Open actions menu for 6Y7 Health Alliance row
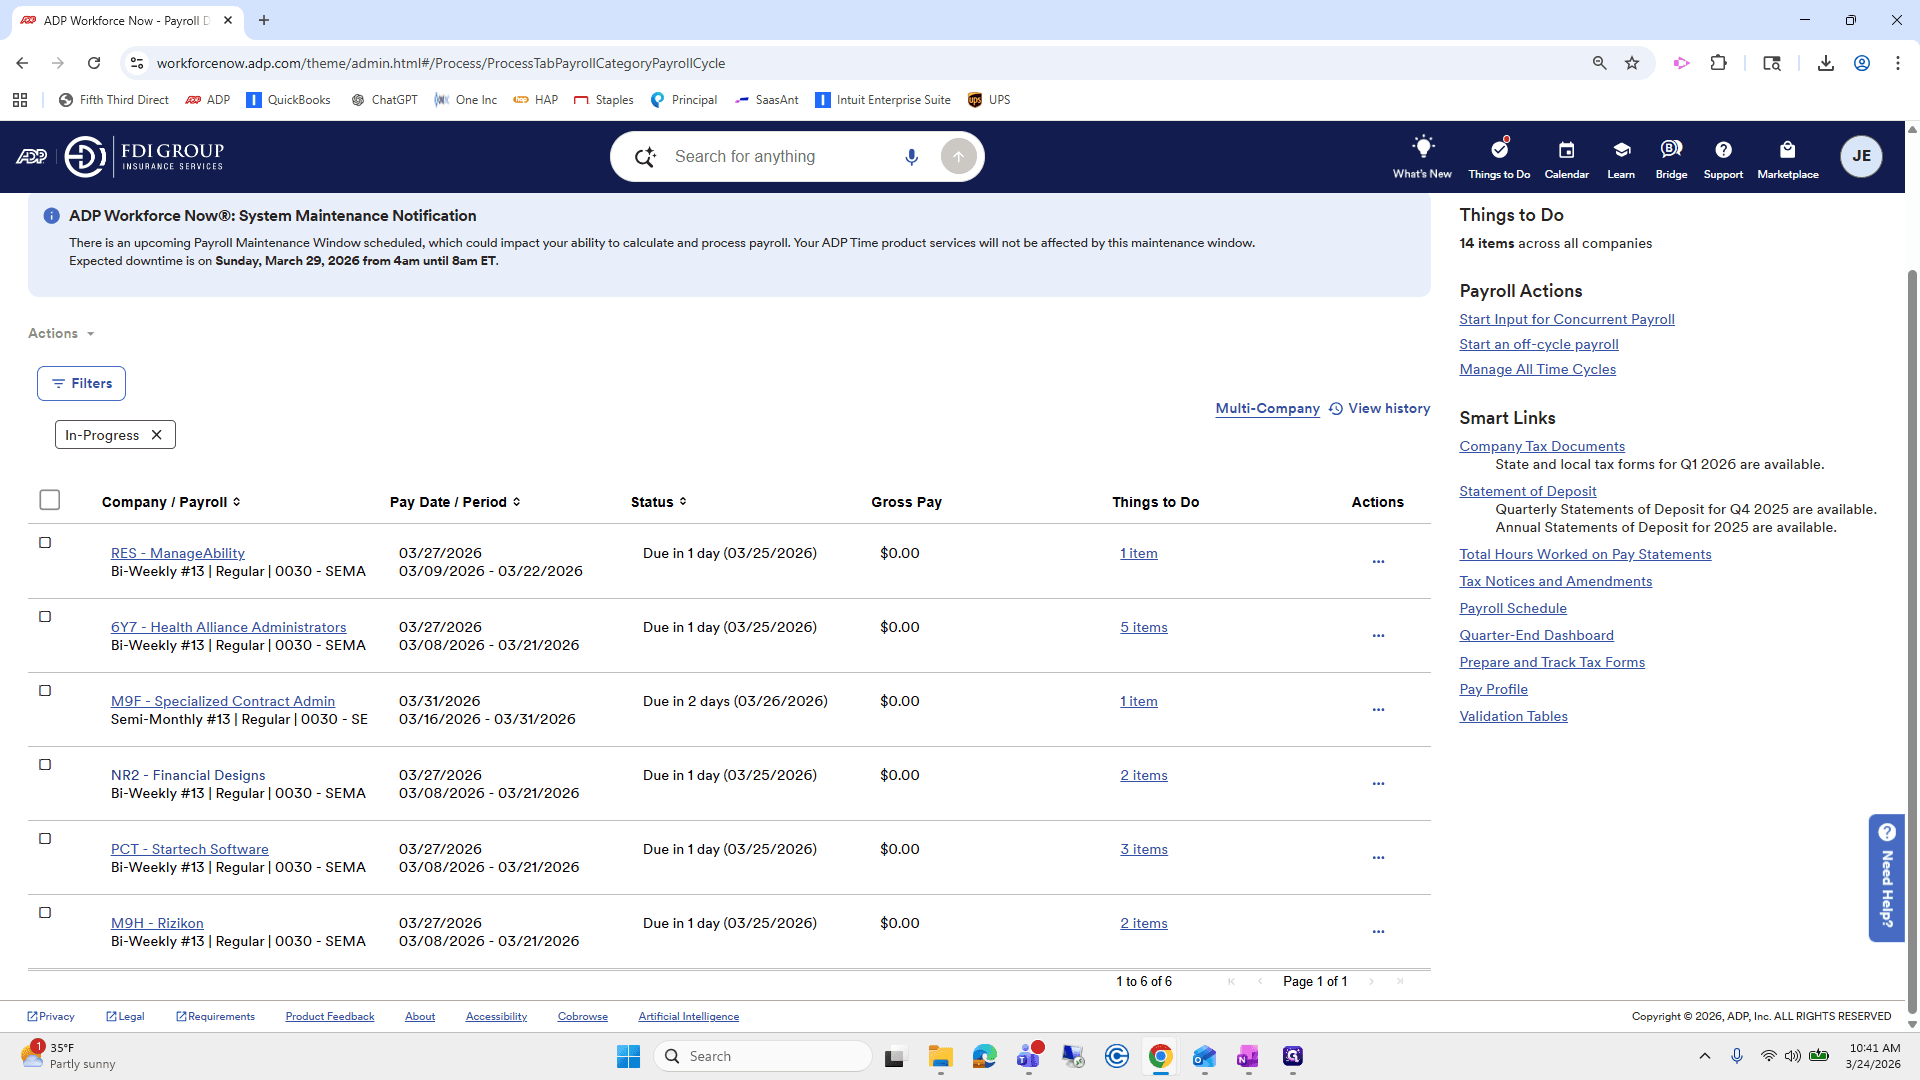The width and height of the screenshot is (1920, 1080). pyautogui.click(x=1378, y=636)
